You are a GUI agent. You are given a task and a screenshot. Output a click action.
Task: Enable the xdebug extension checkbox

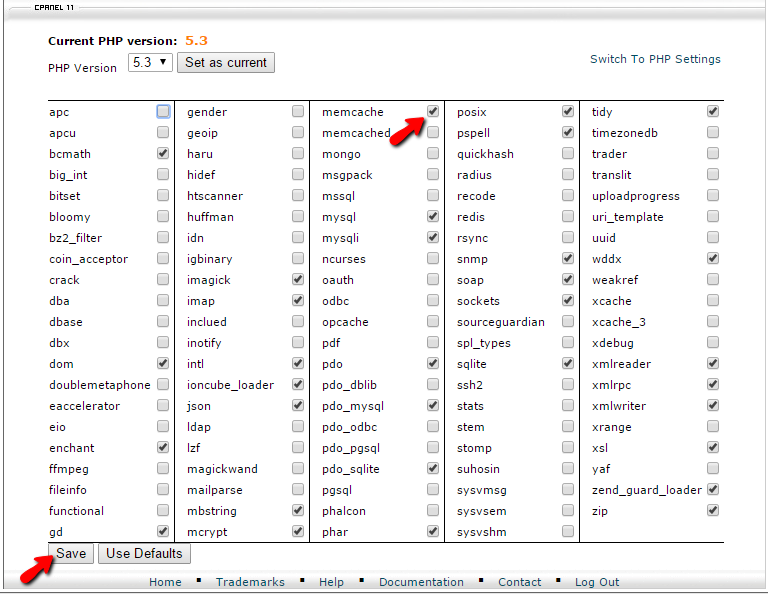713,343
